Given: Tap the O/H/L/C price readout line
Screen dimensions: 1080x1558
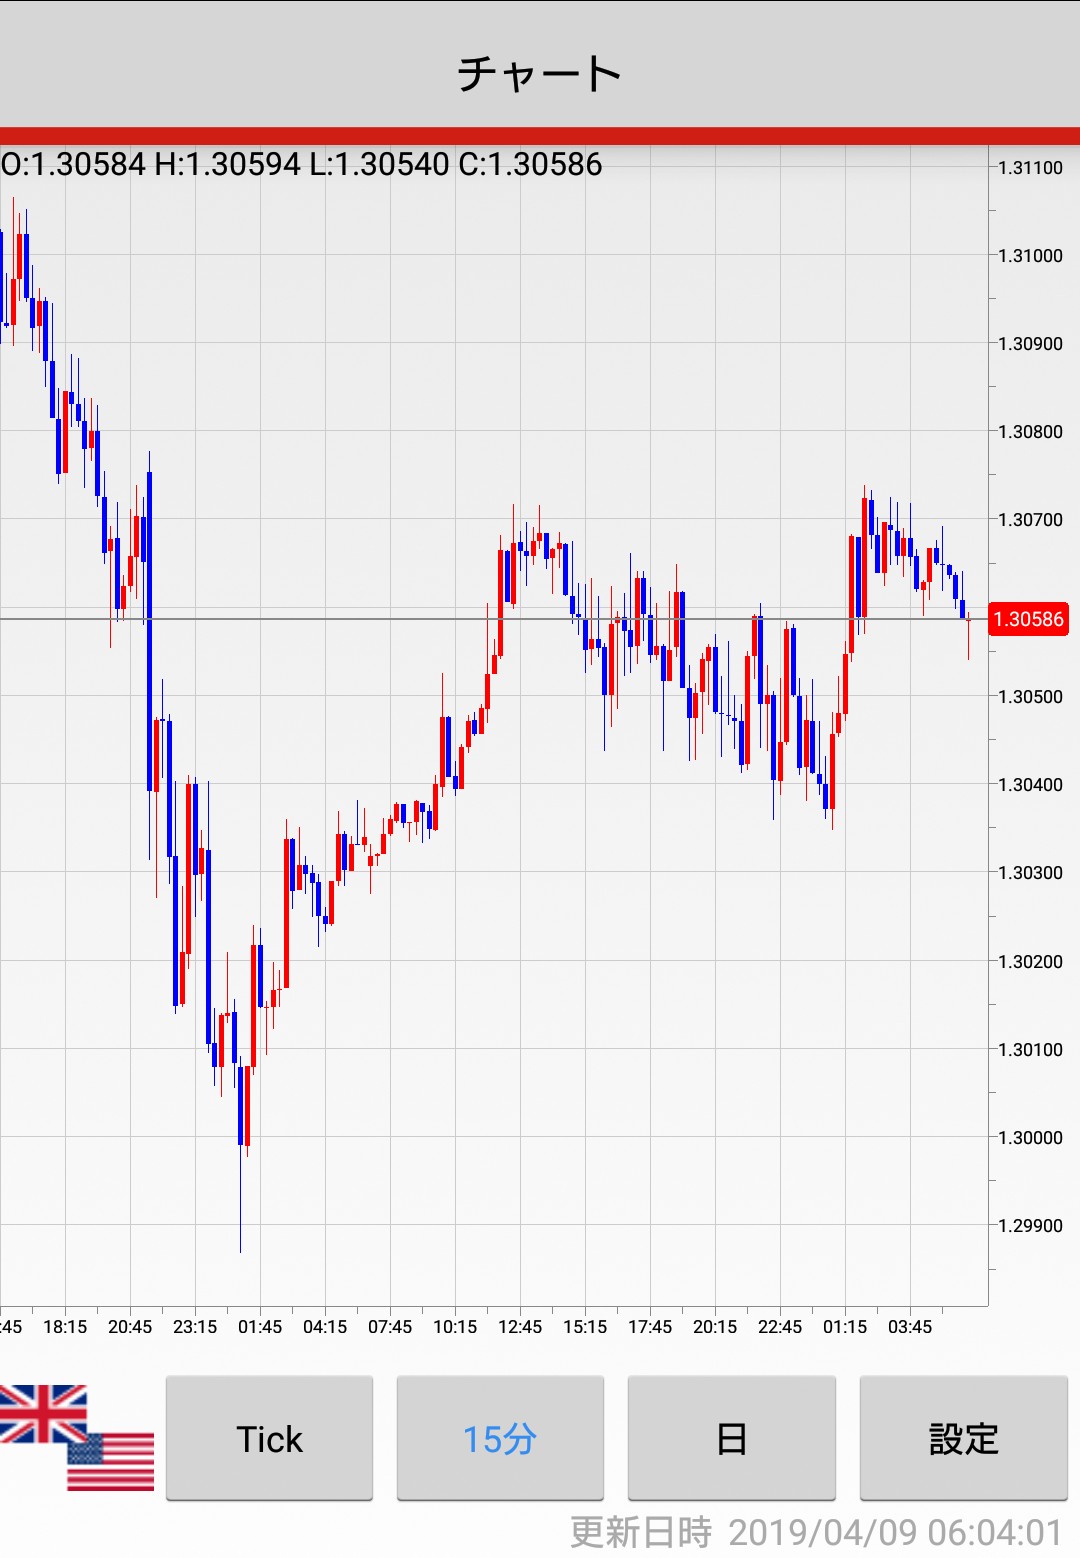Looking at the screenshot, I should 301,164.
